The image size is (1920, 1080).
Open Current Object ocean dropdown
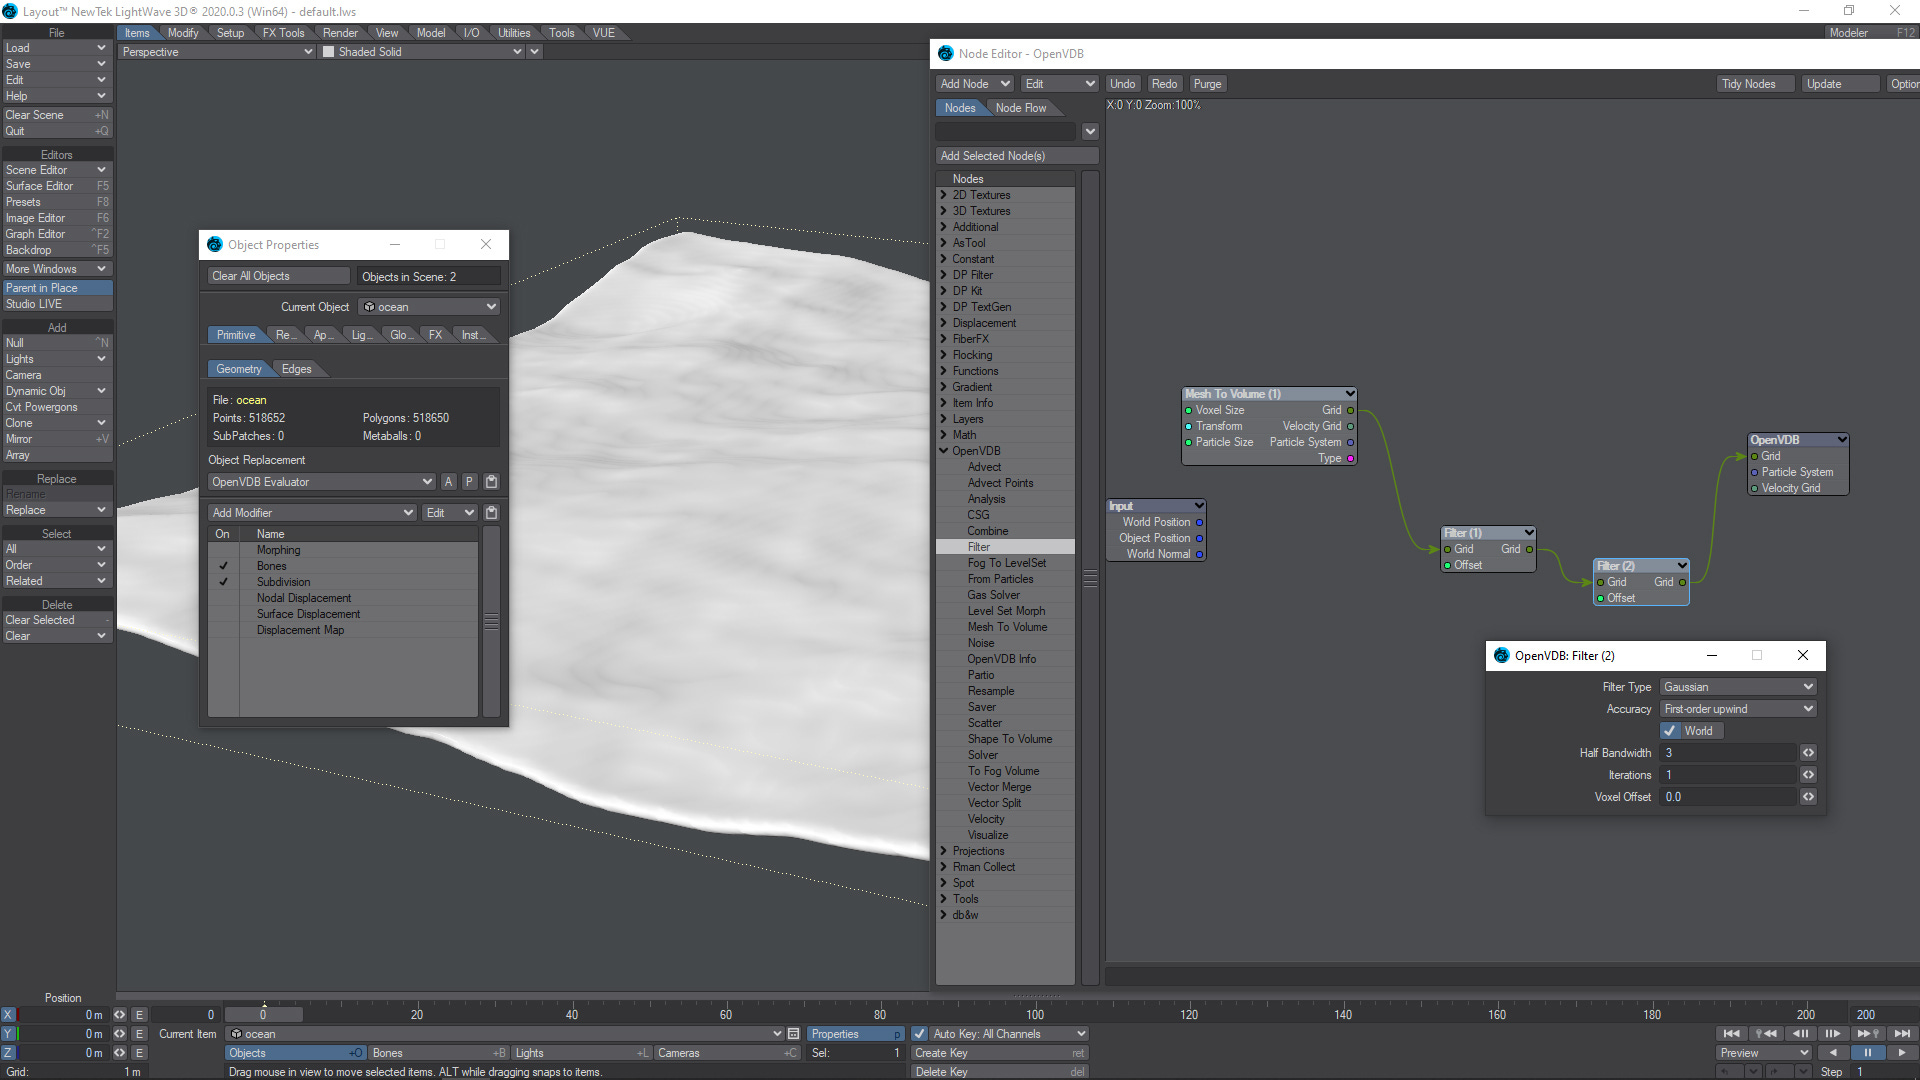point(428,307)
